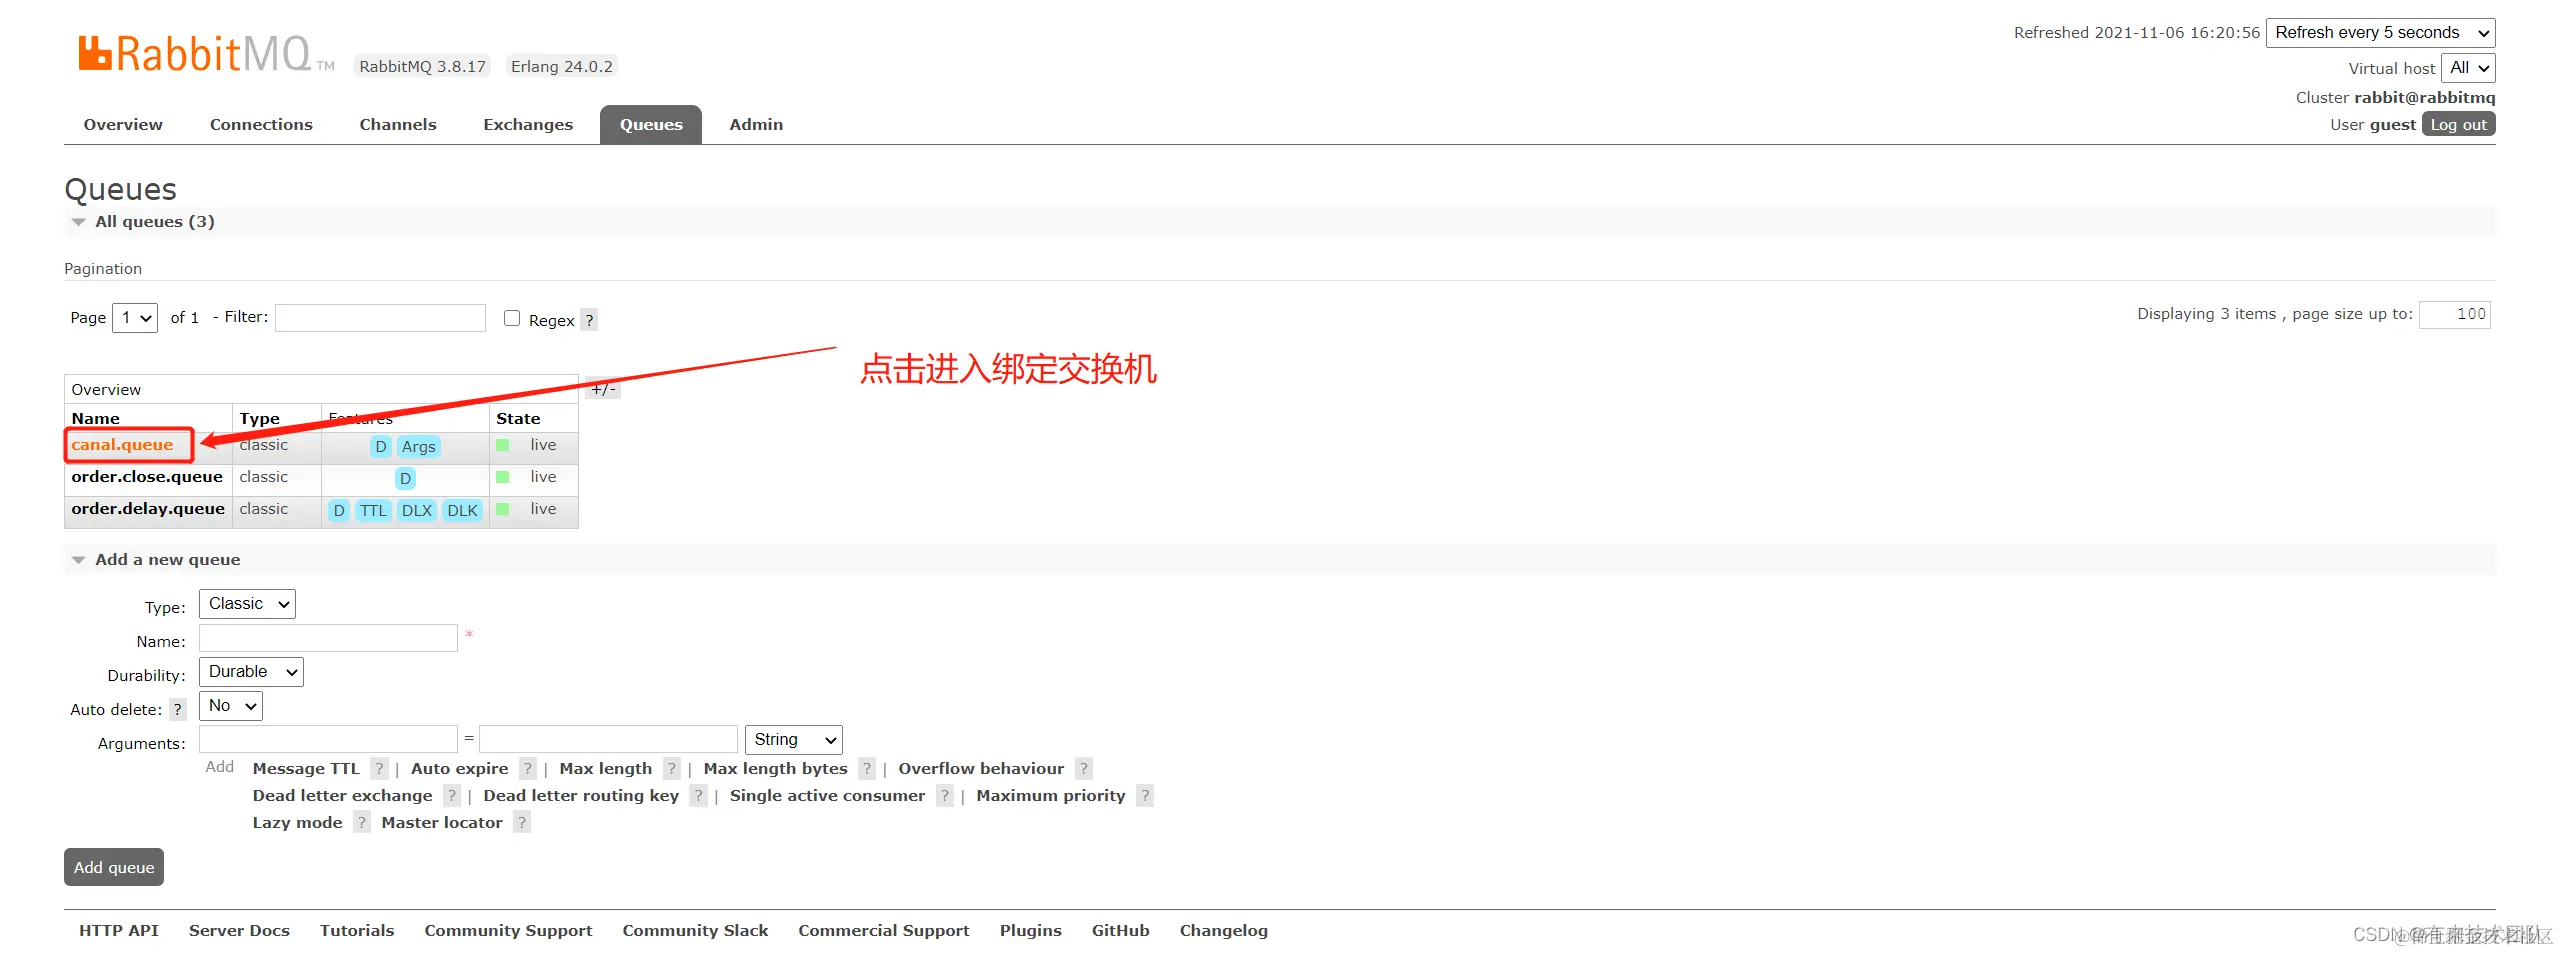This screenshot has width=2560, height=953.
Task: Focus the new queue Name field
Action: [328, 638]
